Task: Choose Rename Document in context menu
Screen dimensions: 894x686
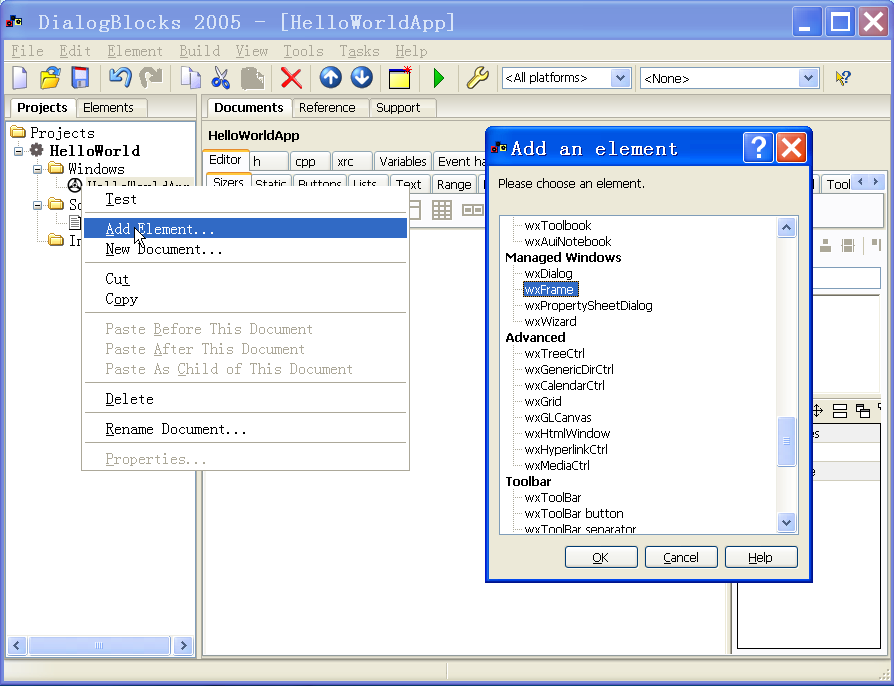Action: coord(245,429)
